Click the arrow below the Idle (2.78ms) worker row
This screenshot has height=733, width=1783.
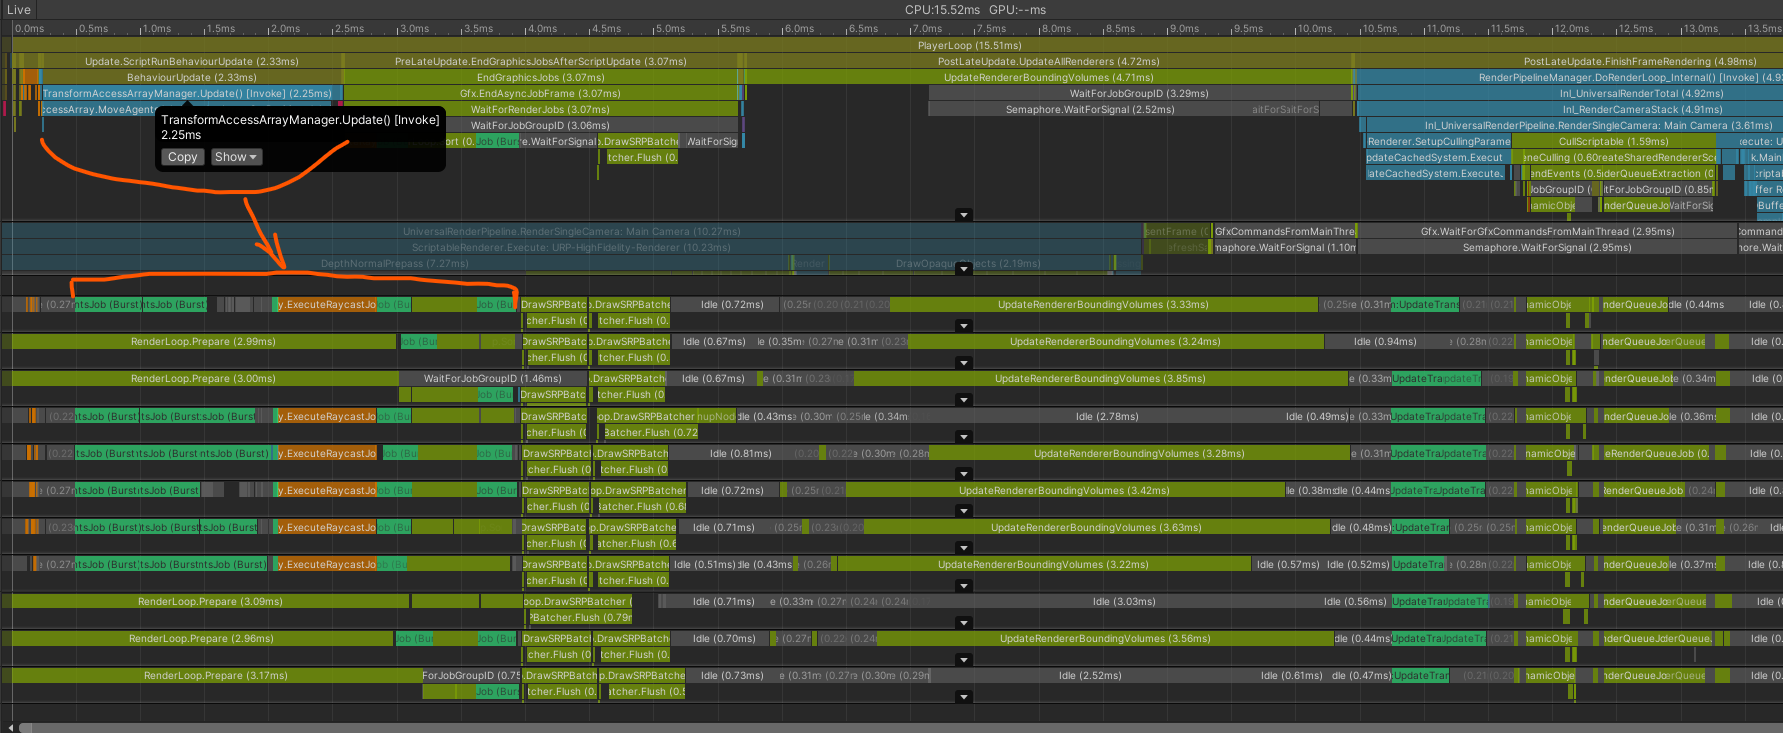click(963, 437)
